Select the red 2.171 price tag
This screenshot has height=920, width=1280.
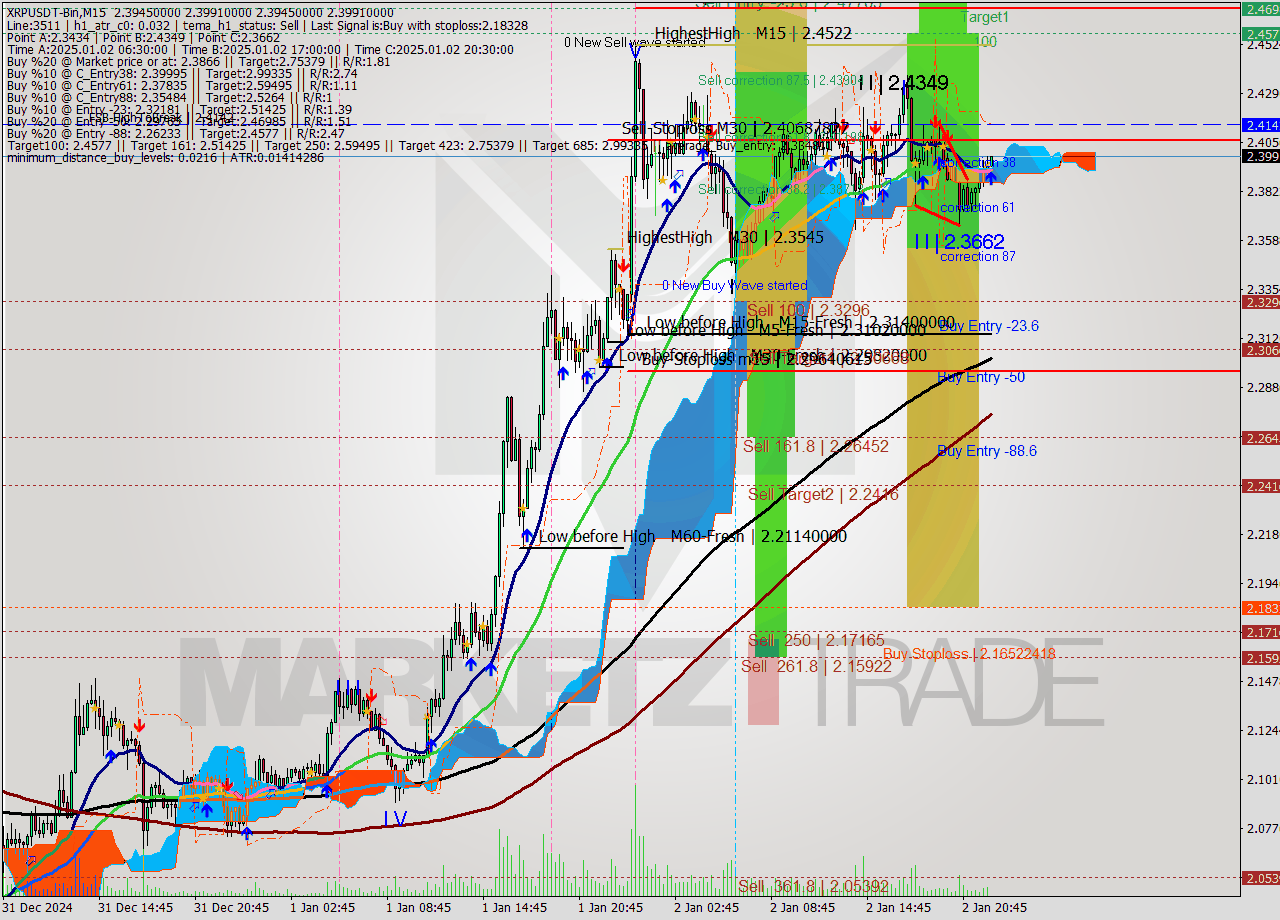pos(1260,632)
